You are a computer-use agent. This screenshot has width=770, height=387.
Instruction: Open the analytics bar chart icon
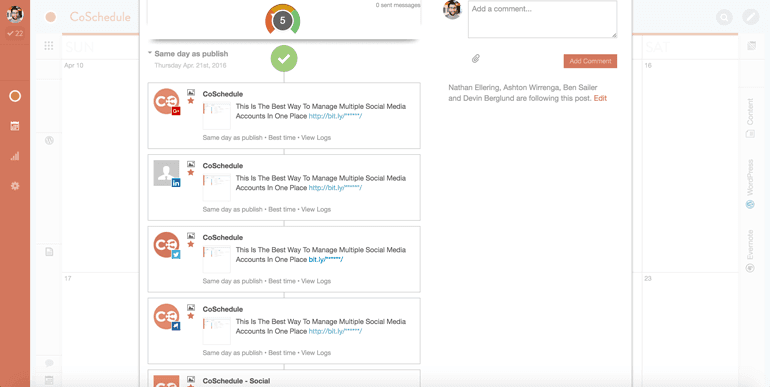pyautogui.click(x=15, y=156)
